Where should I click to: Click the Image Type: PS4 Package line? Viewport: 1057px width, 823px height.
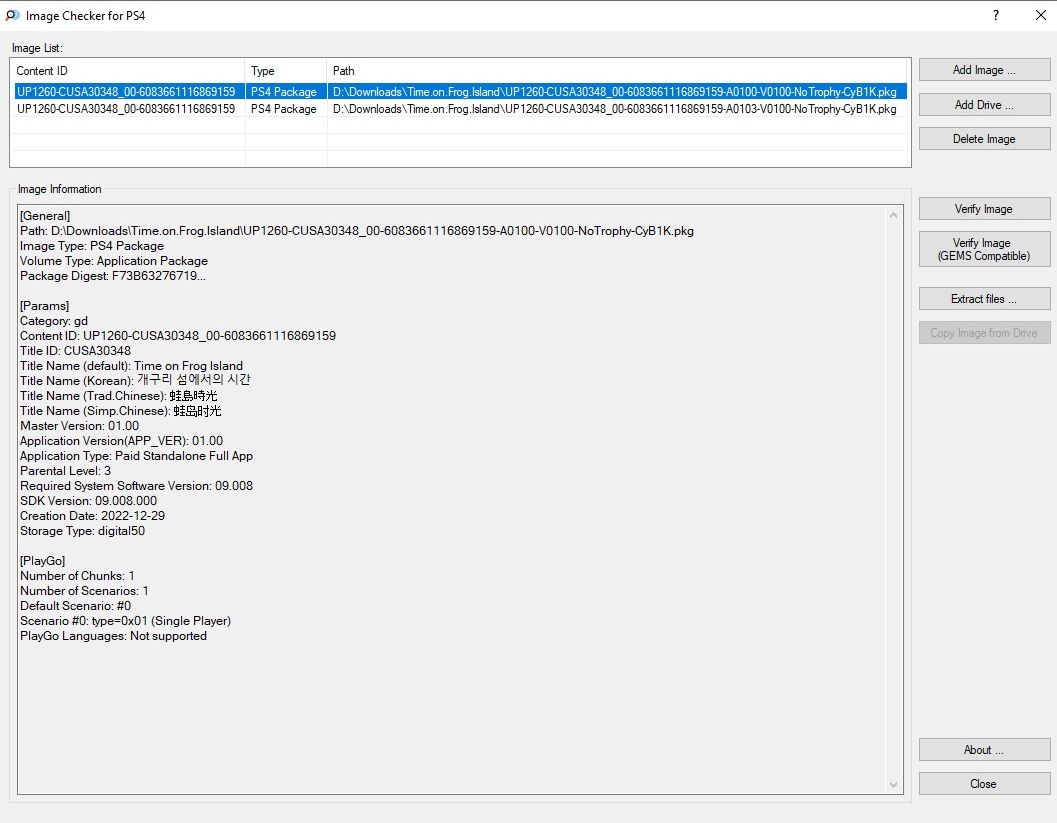pyautogui.click(x=92, y=246)
